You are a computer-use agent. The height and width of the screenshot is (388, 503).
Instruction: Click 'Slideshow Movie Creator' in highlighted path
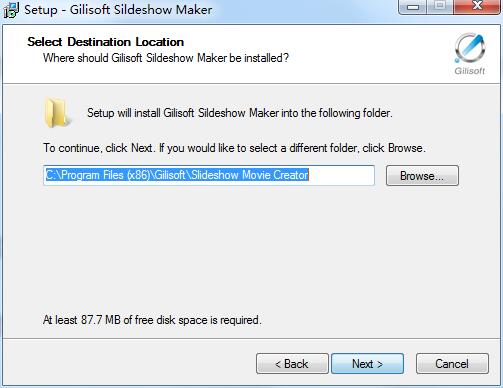250,175
